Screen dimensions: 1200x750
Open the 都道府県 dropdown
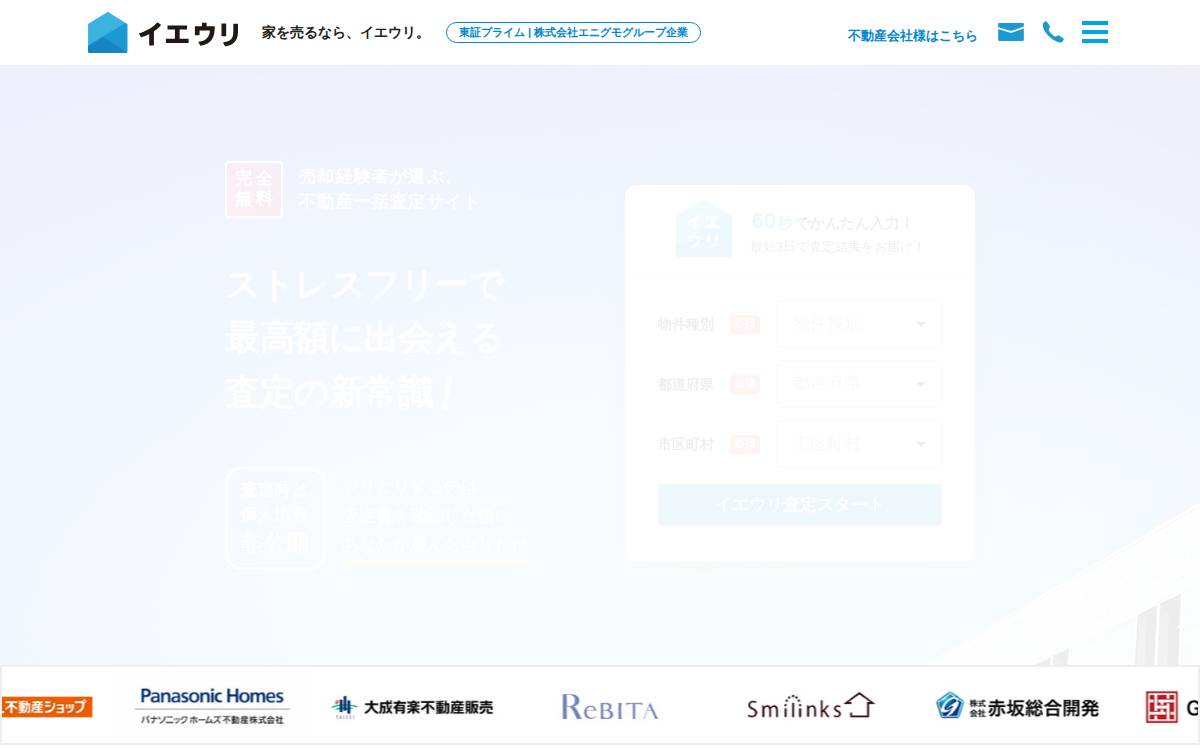tap(859, 384)
